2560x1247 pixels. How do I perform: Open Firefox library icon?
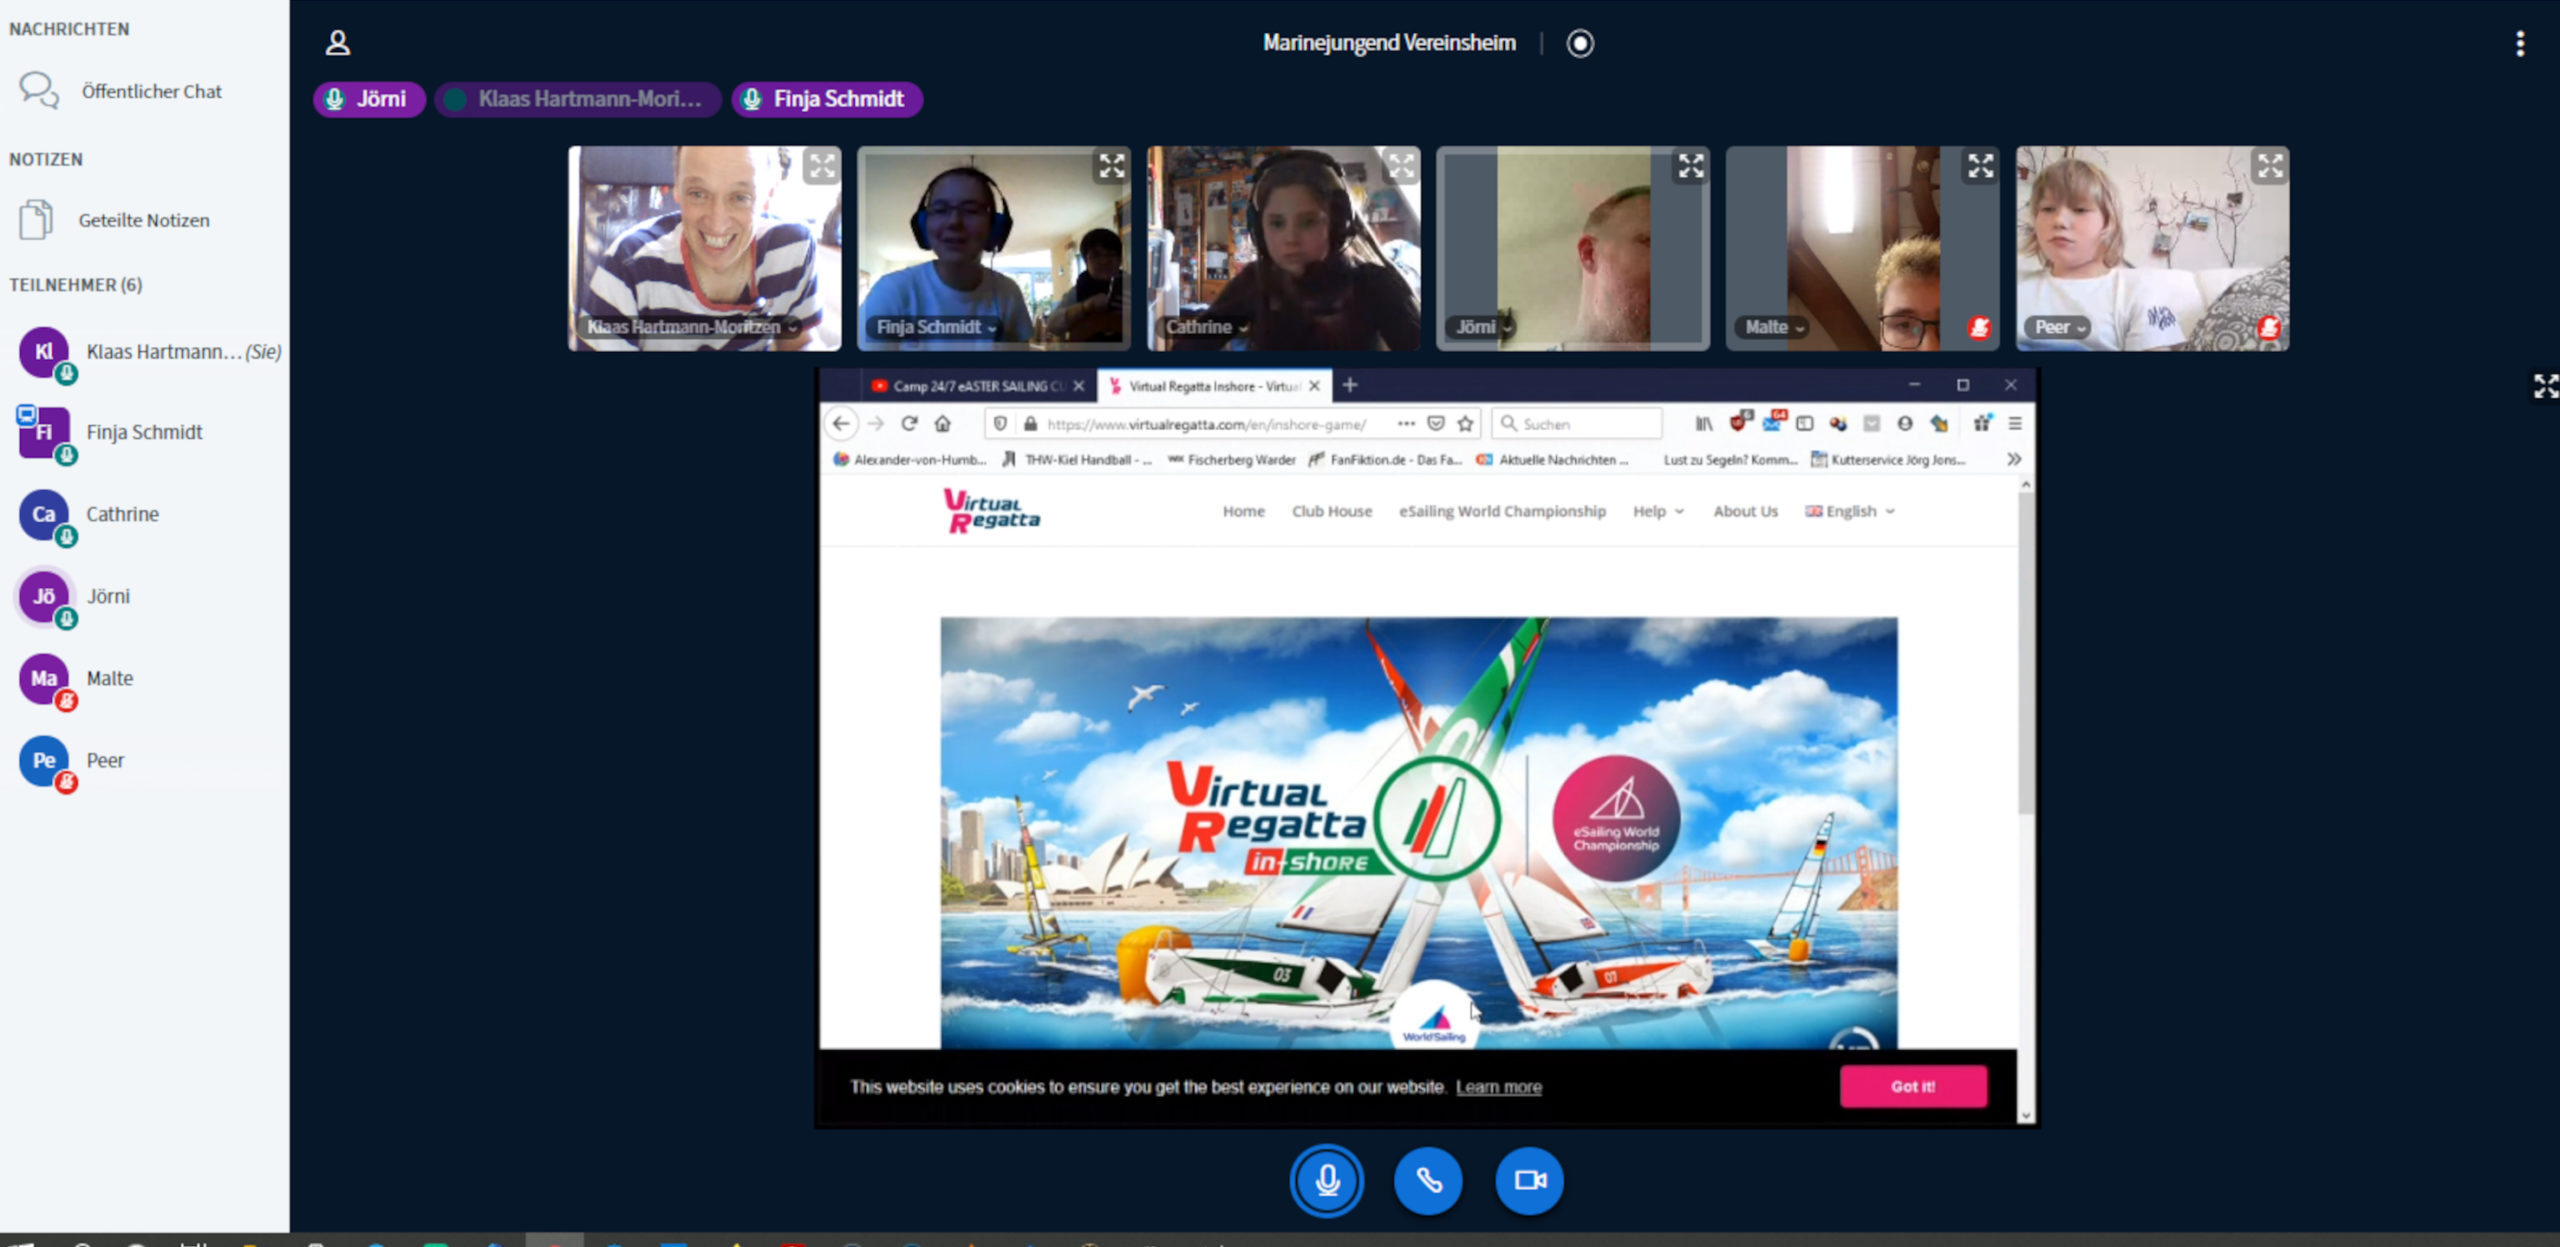(x=1704, y=424)
